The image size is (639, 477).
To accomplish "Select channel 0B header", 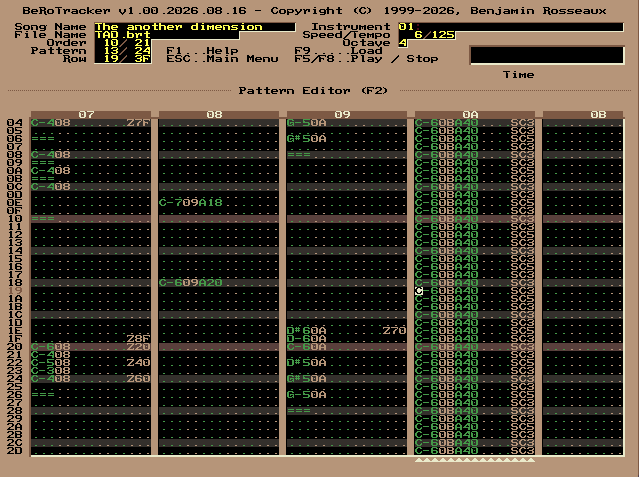I will point(583,115).
